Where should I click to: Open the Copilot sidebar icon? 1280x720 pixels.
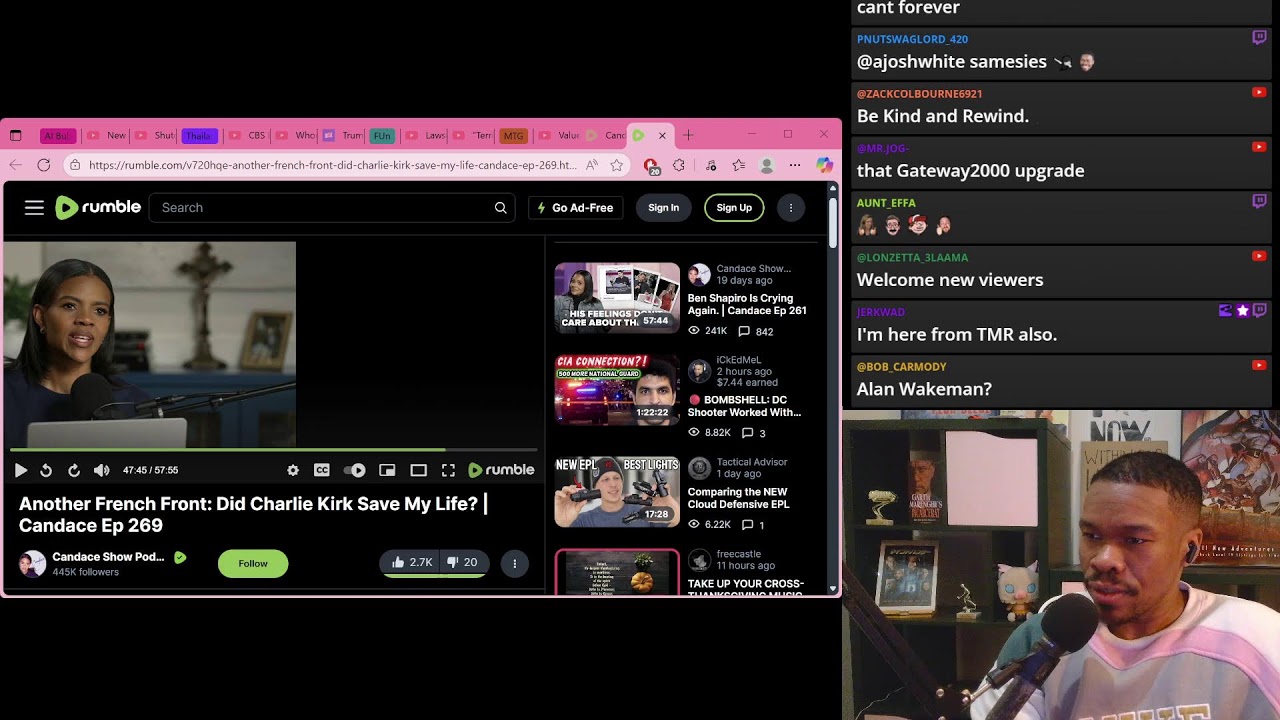point(824,165)
